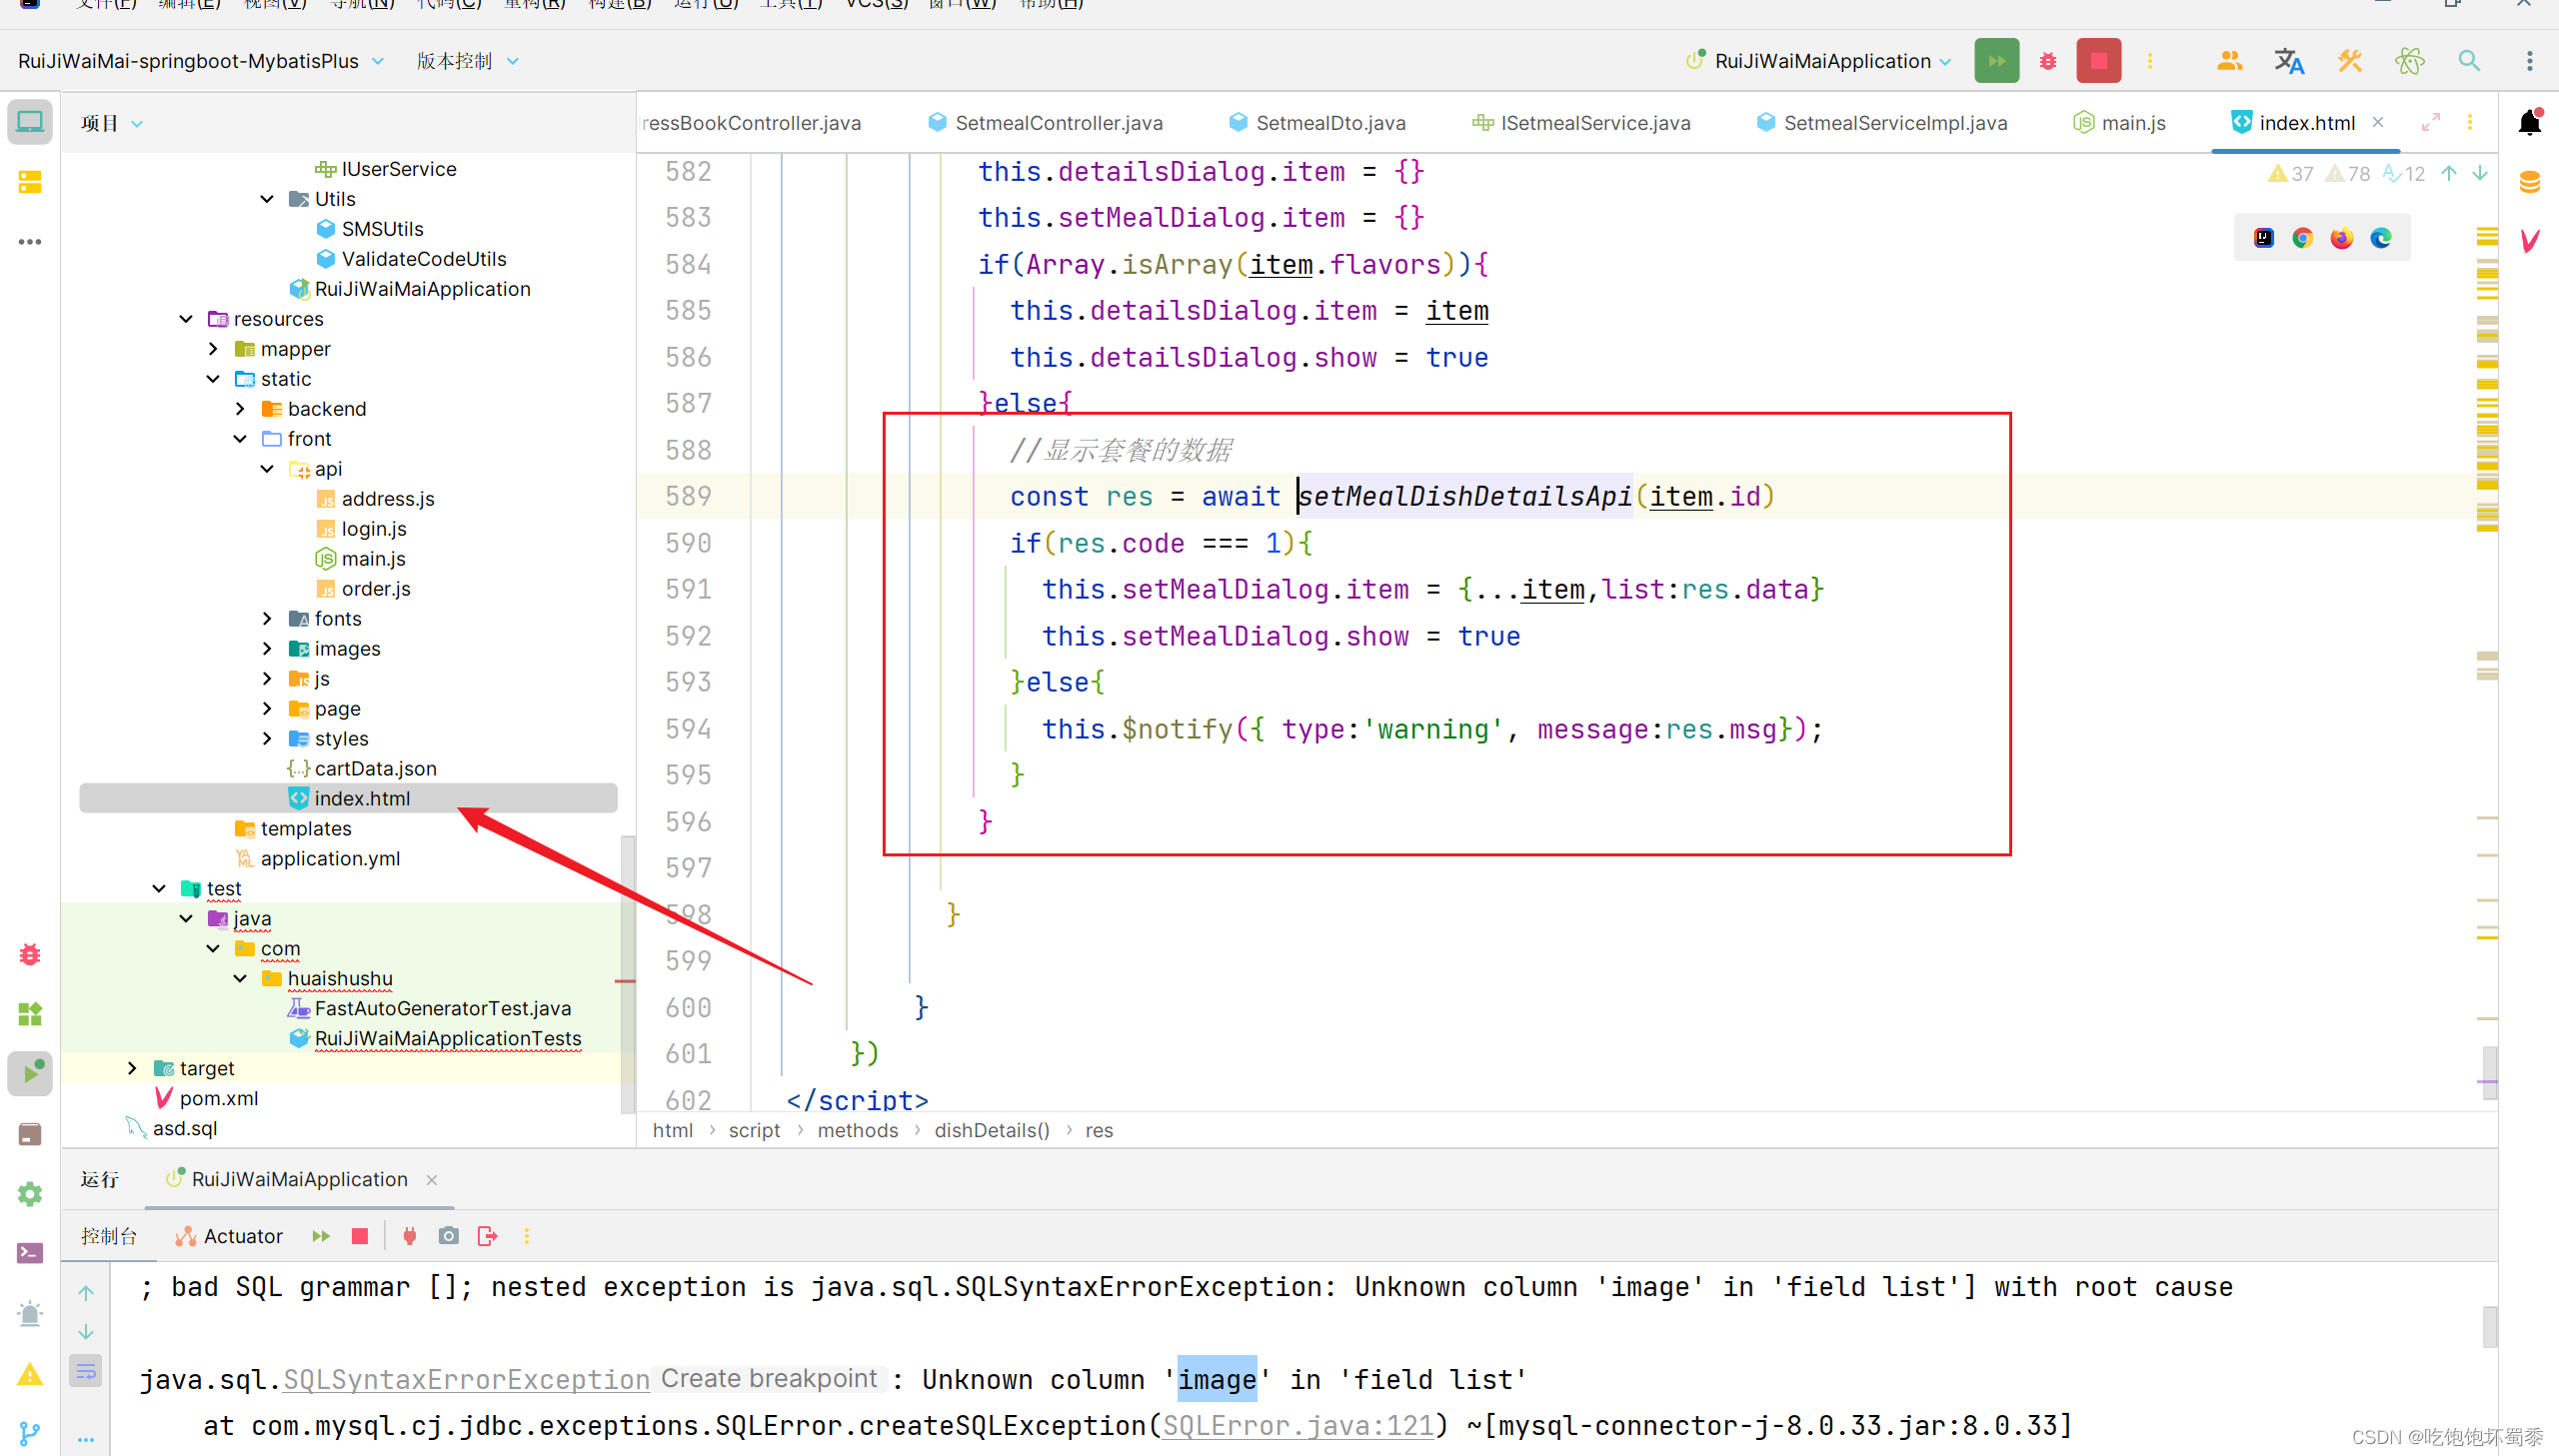Click the red Stop application button in the toolbar
2559x1456 pixels.
[x=2098, y=61]
